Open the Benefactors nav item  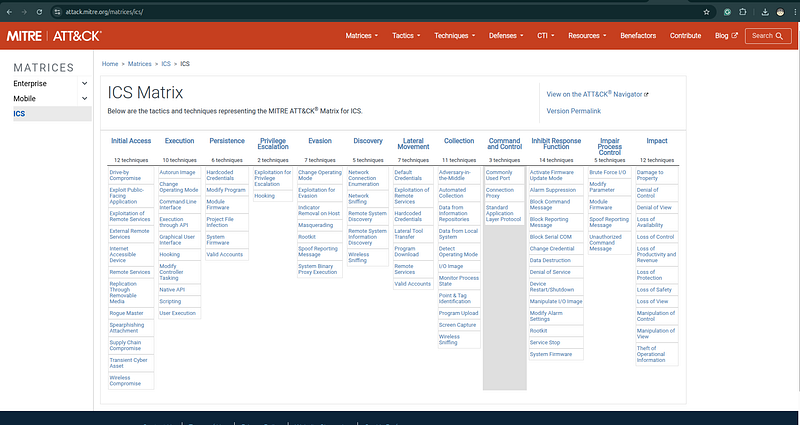(638, 36)
